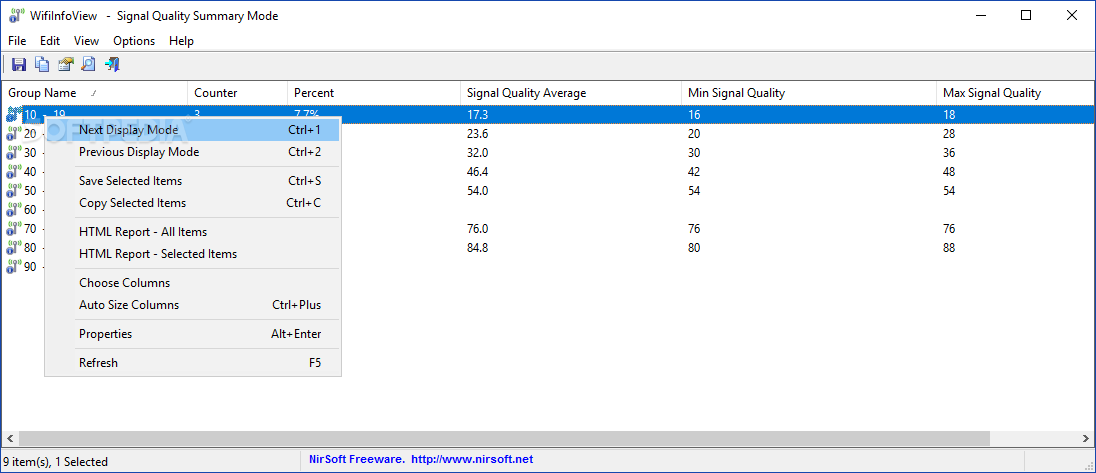The height and width of the screenshot is (473, 1096).
Task: Pick HTML Report - Selected Items
Action: click(193, 254)
